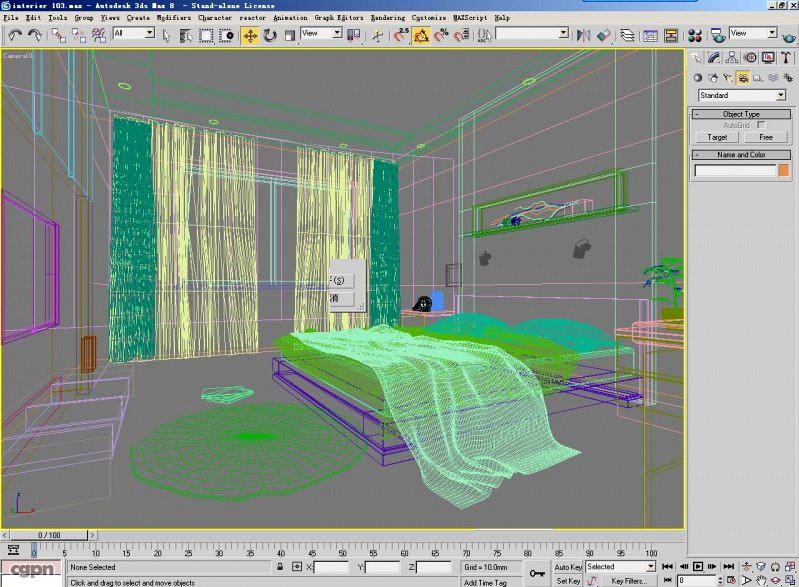Toggle the Percent Snap button
This screenshot has width=799, height=587.
441,35
